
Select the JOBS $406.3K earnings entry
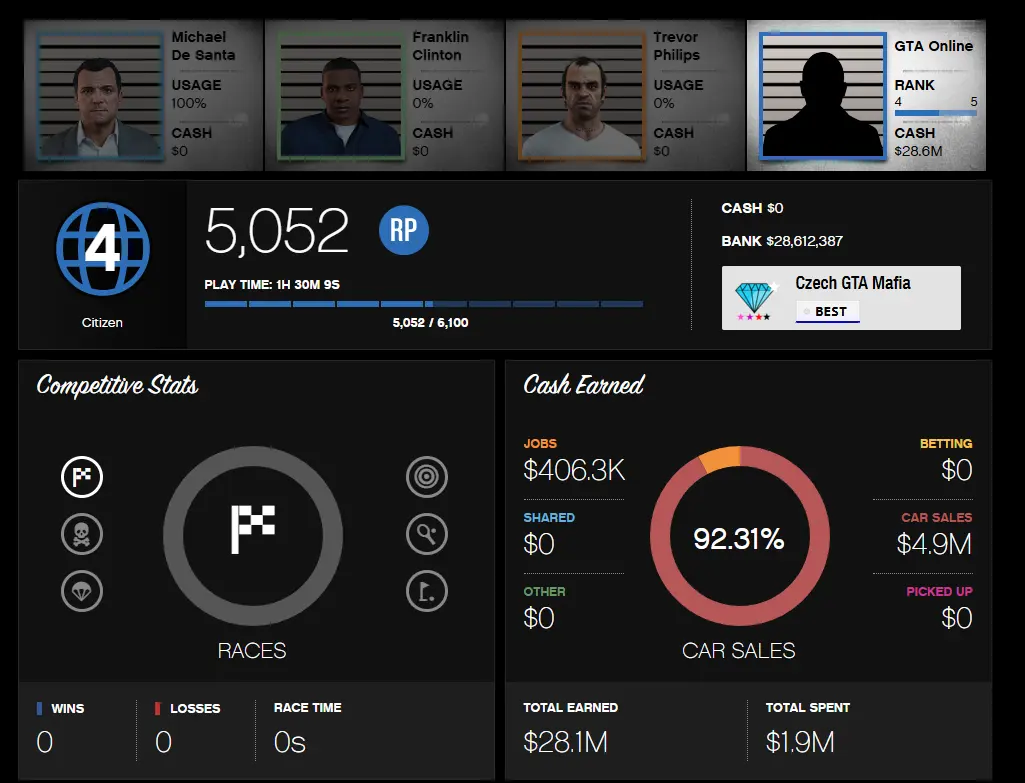[x=574, y=461]
